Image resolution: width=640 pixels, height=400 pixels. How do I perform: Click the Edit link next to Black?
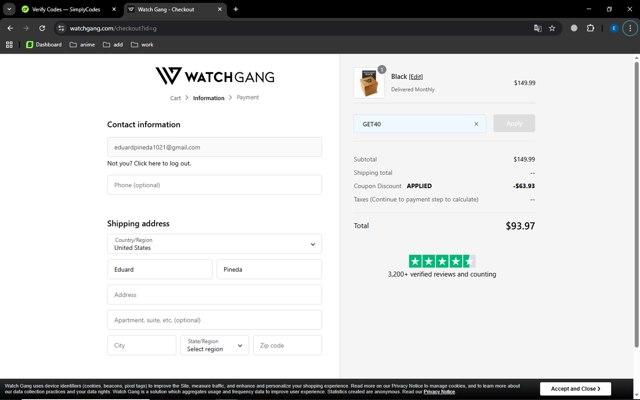pyautogui.click(x=416, y=77)
